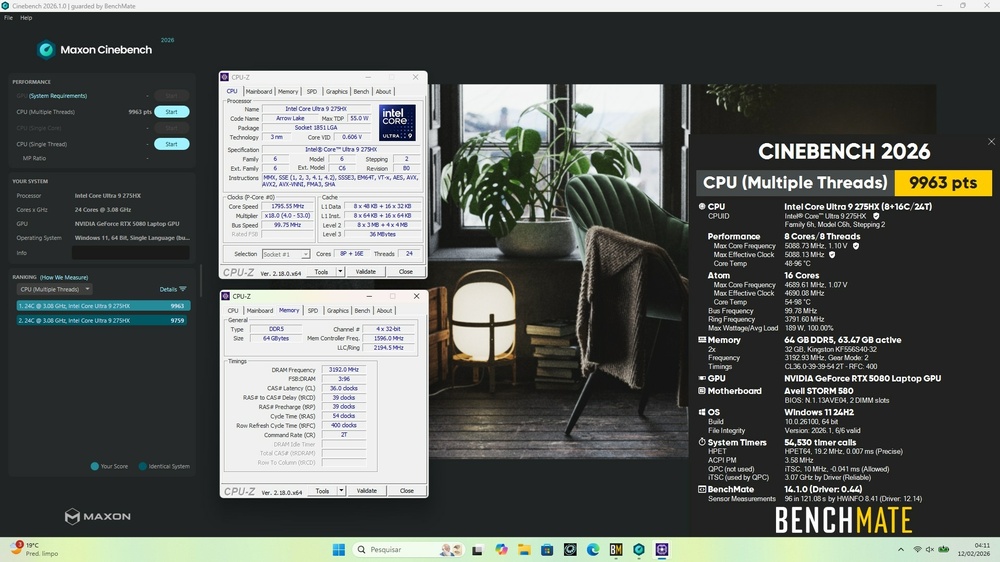Switch to the Mainboard tab in top CPU-Z

[259, 91]
